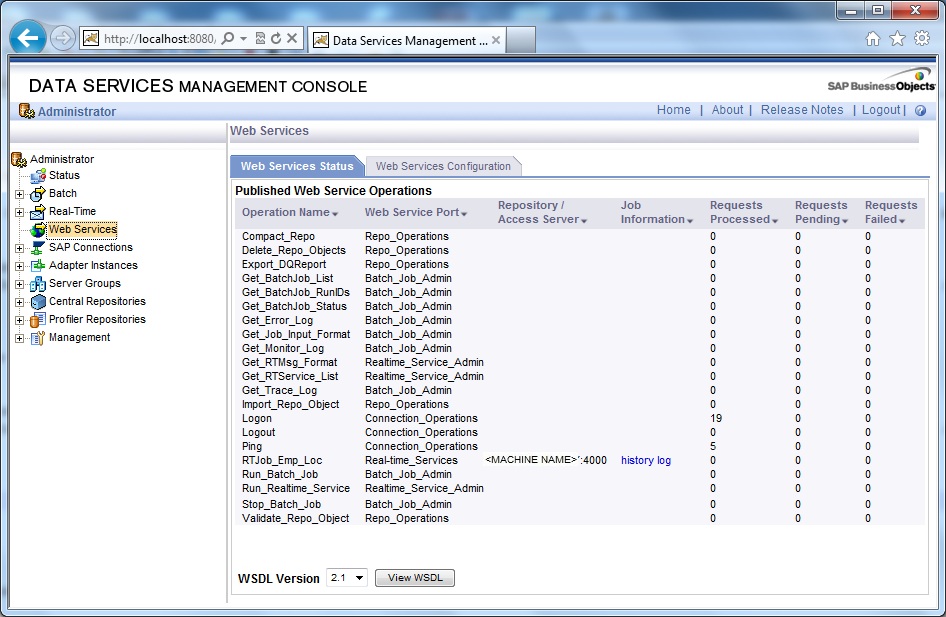
Task: Refresh the page with the reload icon
Action: click(276, 39)
